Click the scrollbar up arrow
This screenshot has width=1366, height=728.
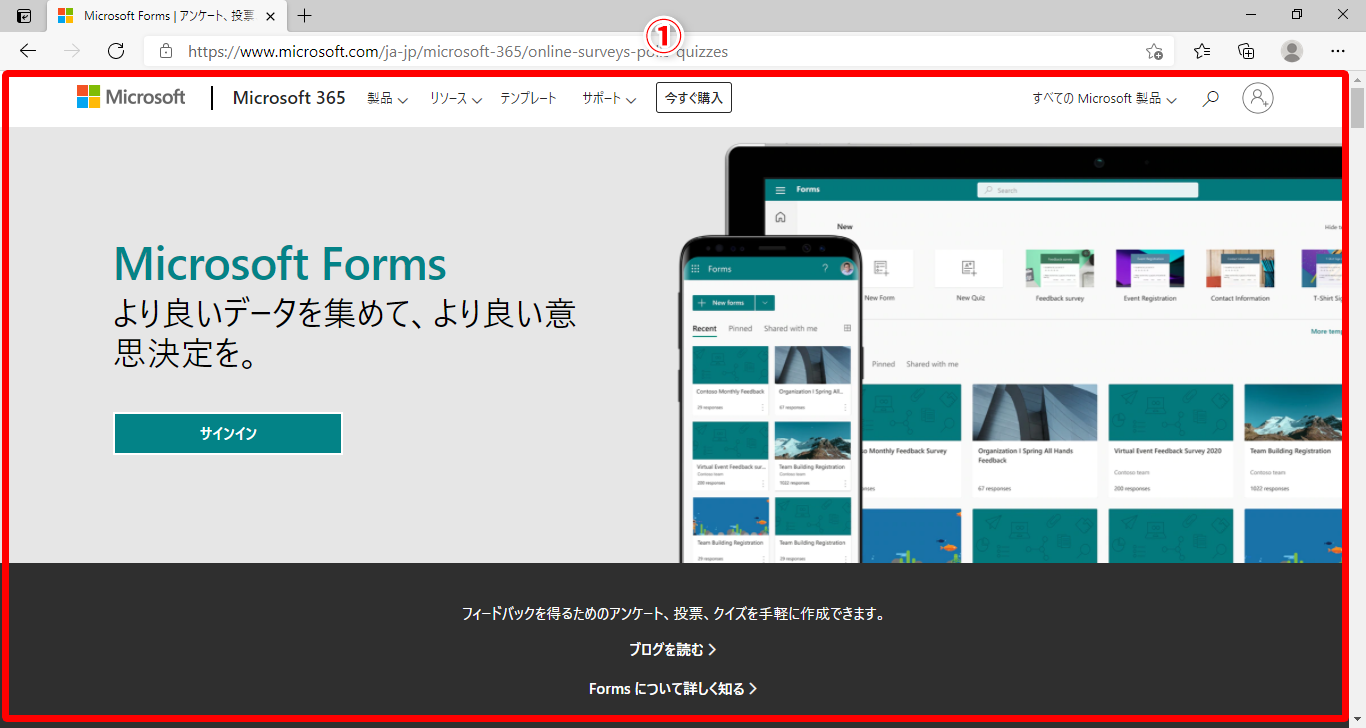[x=1357, y=79]
